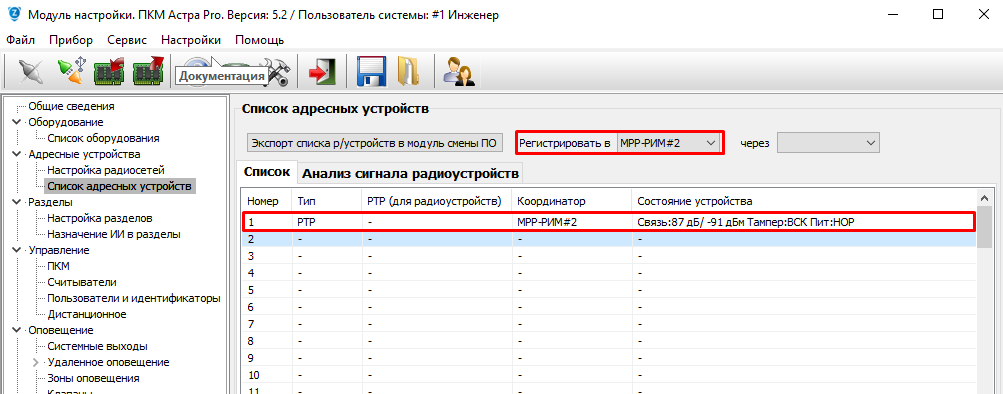The height and width of the screenshot is (394, 1003).
Task: Select Системные выходы in tree
Action: click(98, 346)
